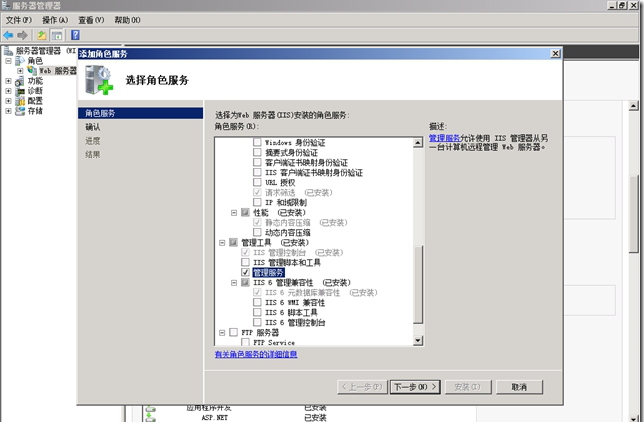Screen dimensions: 644x438
Task: Click the 功能 node icon in tree
Action: (x=20, y=81)
